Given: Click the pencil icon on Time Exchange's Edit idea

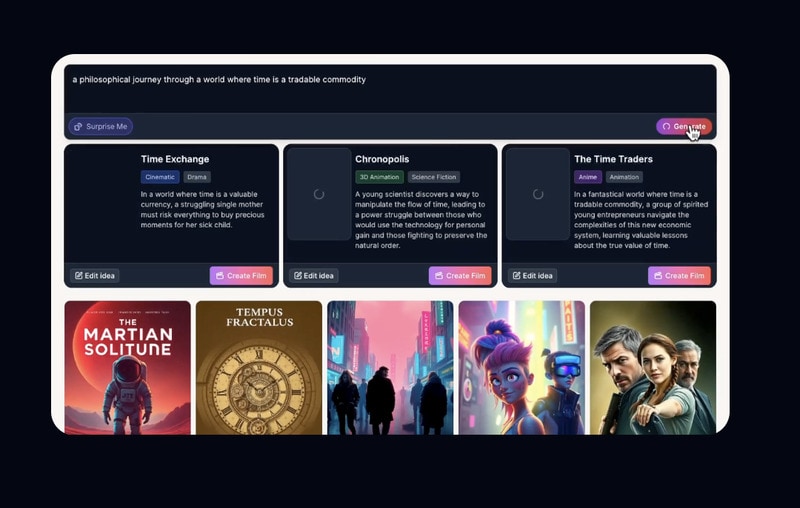Looking at the screenshot, I should 79,276.
